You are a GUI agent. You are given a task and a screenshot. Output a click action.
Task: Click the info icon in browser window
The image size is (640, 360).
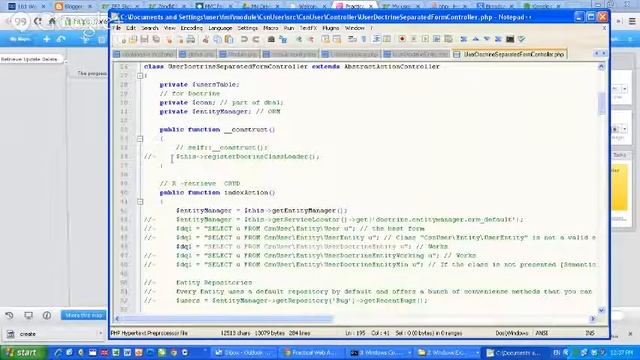coord(47,315)
